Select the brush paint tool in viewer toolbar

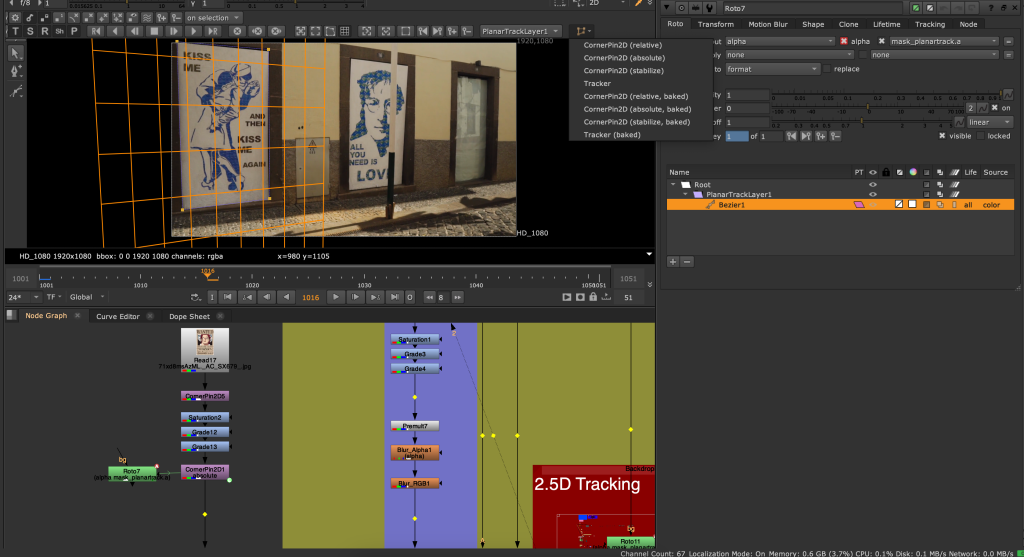tap(16, 91)
